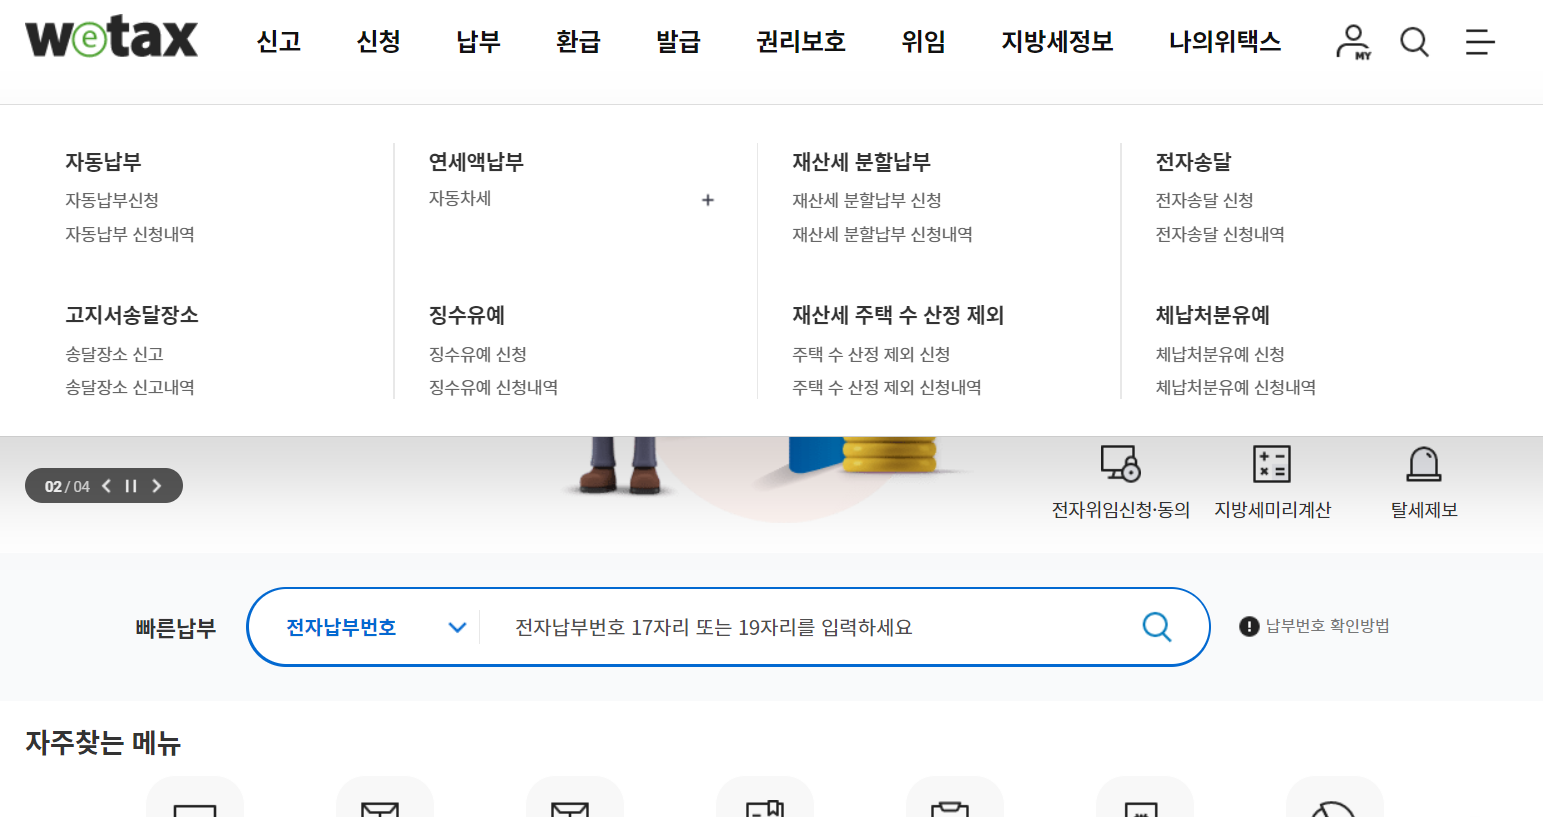The image size is (1543, 817).
Task: Open the 발급 menu
Action: click(678, 41)
